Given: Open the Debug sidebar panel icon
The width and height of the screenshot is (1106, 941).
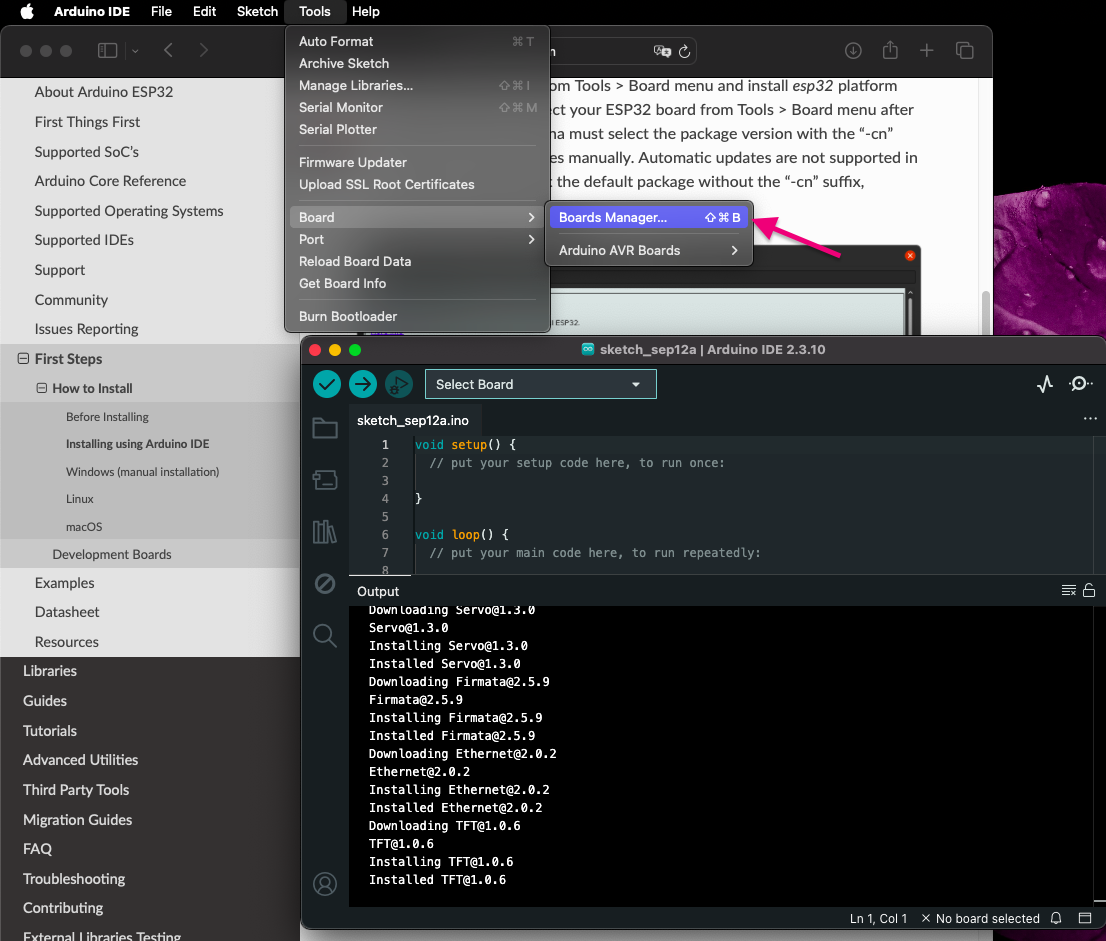Looking at the screenshot, I should click(324, 583).
